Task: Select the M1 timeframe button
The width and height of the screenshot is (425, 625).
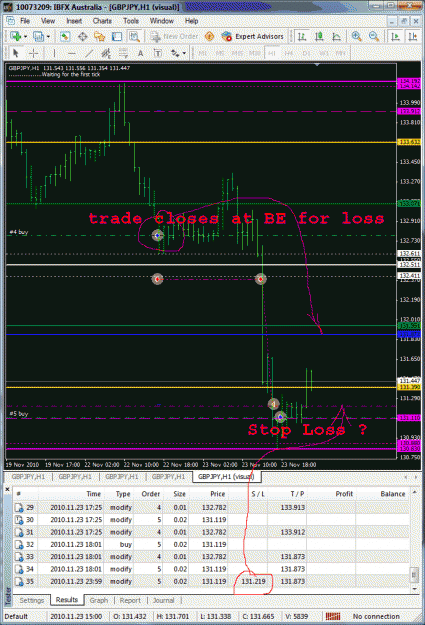Action: click(203, 53)
